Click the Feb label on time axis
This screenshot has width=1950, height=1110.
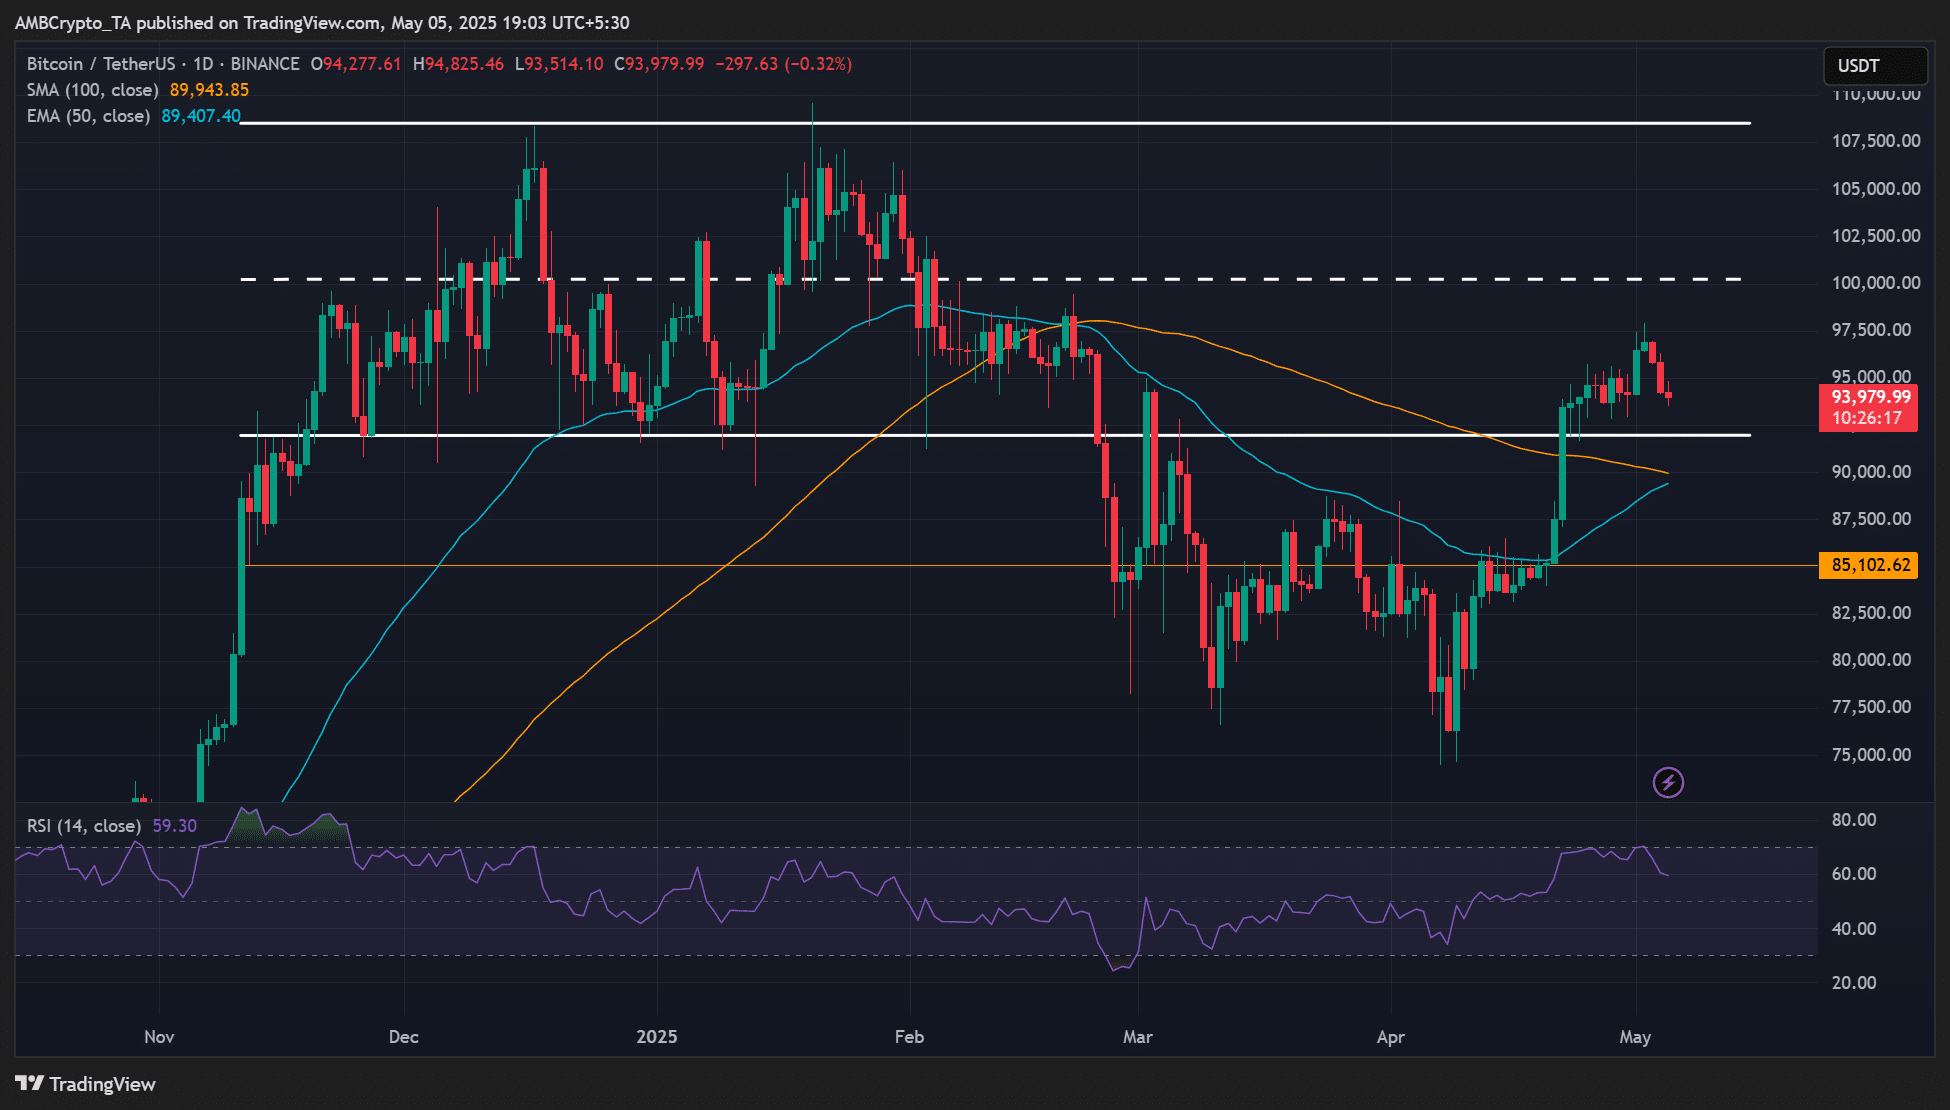(x=909, y=1037)
